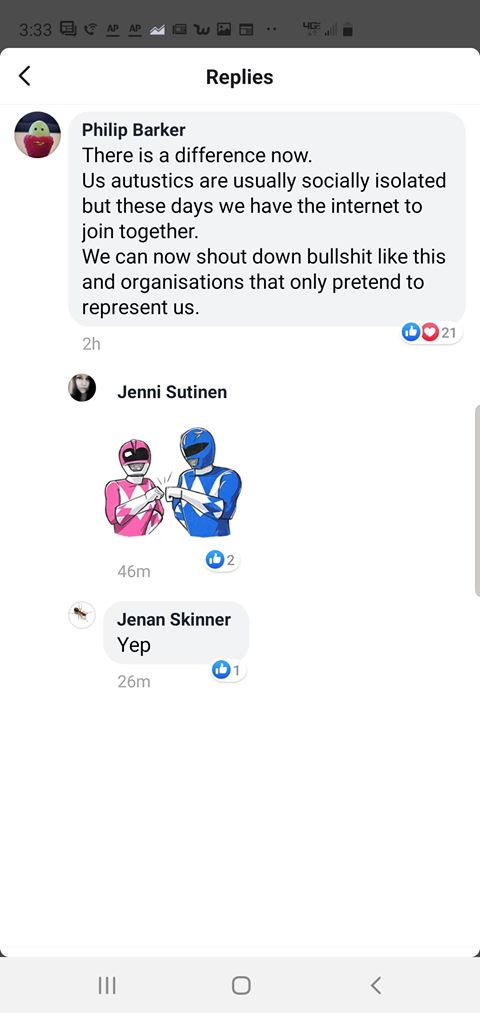Viewport: 480px width, 1013px height.
Task: View the 1 like on the Yep reply
Action: click(228, 671)
